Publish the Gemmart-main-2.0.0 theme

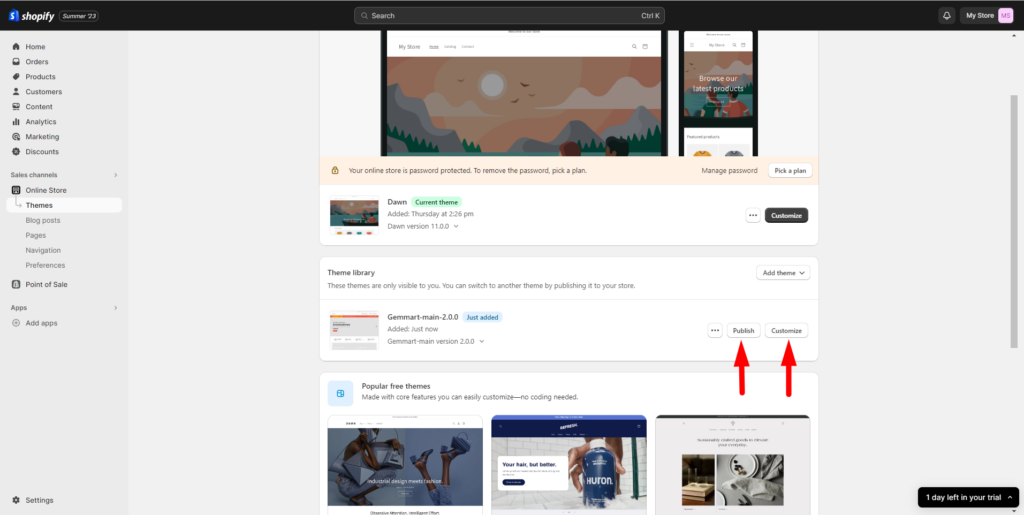pyautogui.click(x=743, y=331)
